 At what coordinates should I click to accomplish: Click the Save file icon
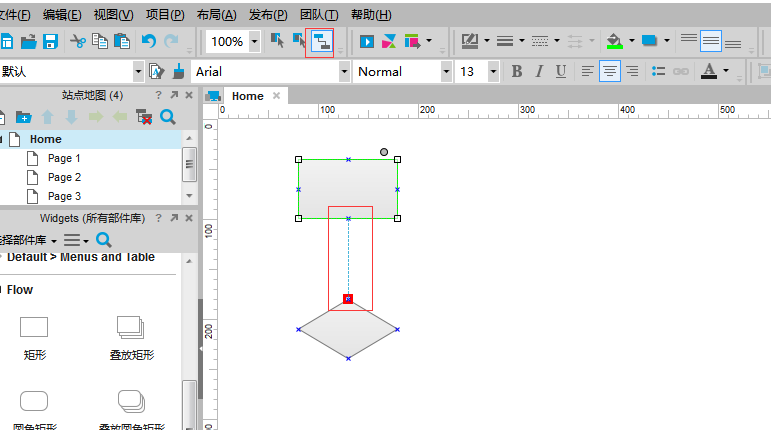(50, 41)
